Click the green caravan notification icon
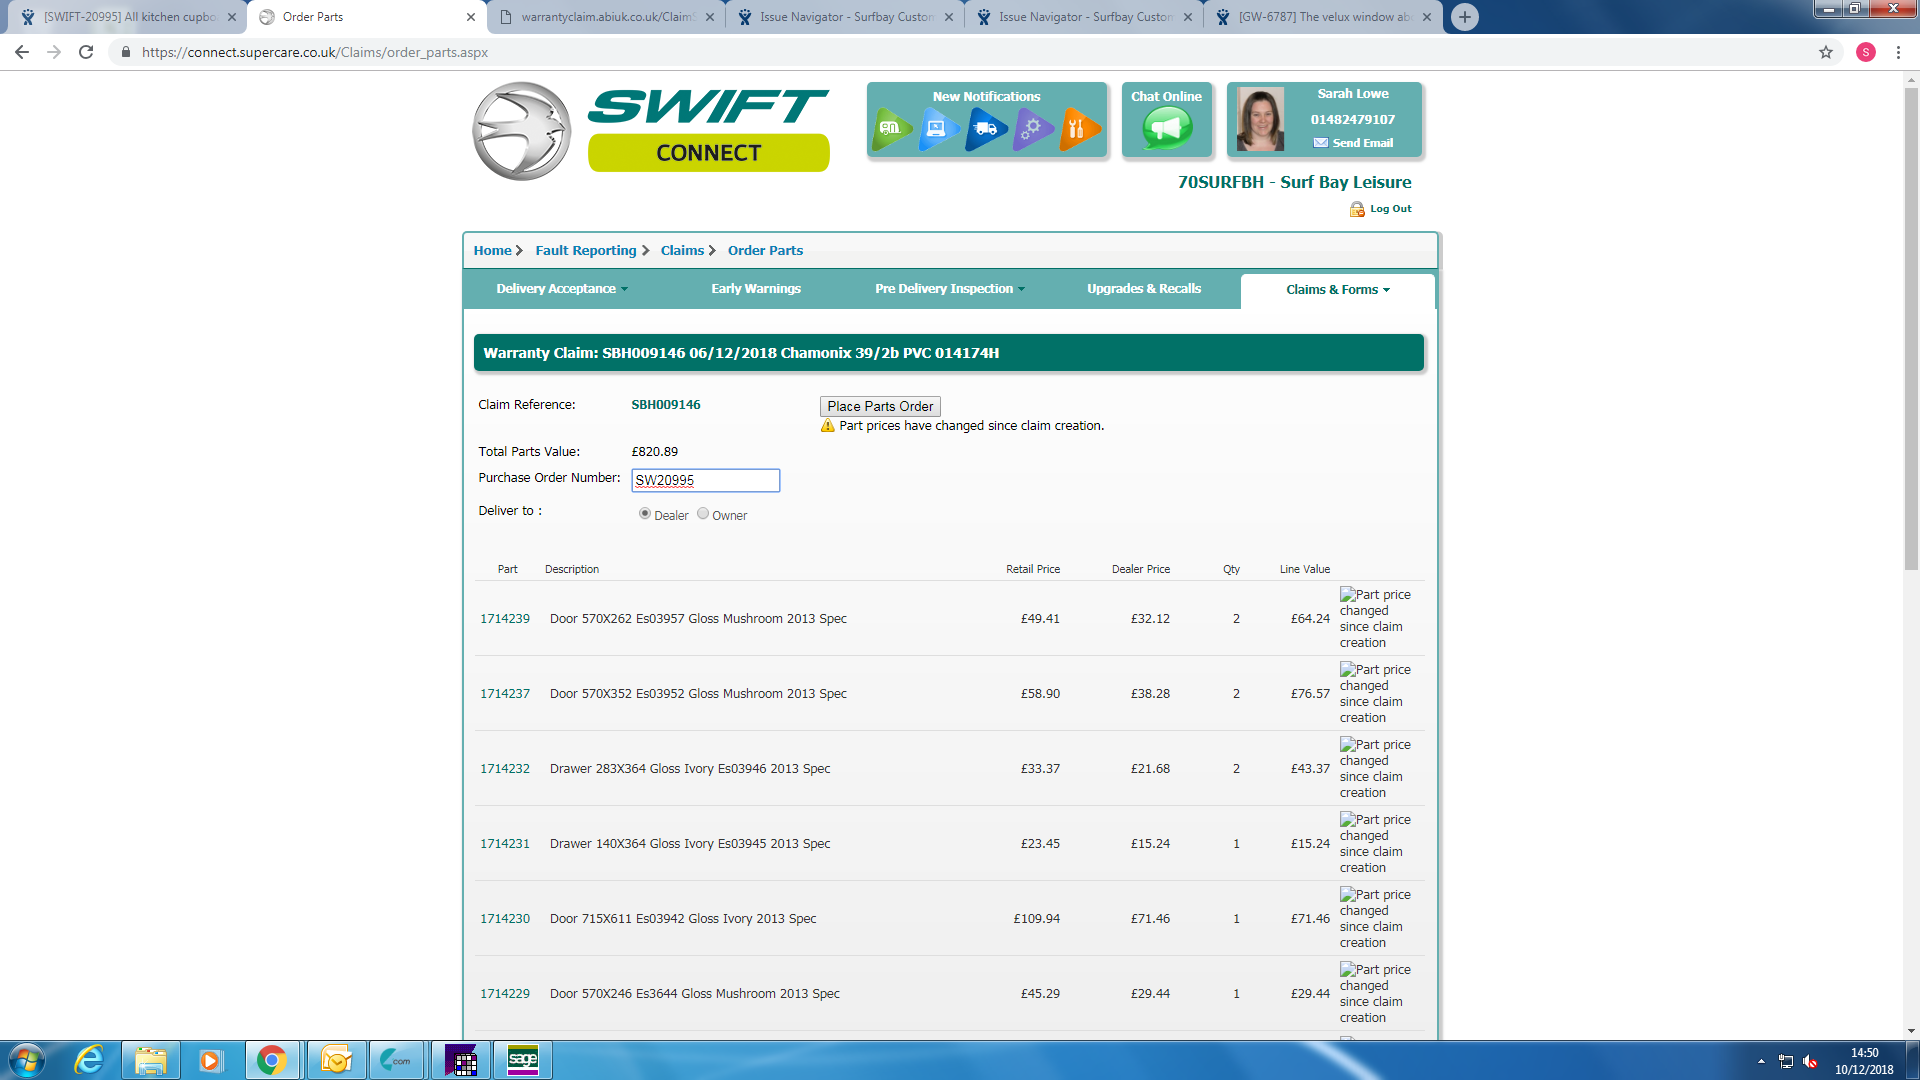 tap(890, 129)
